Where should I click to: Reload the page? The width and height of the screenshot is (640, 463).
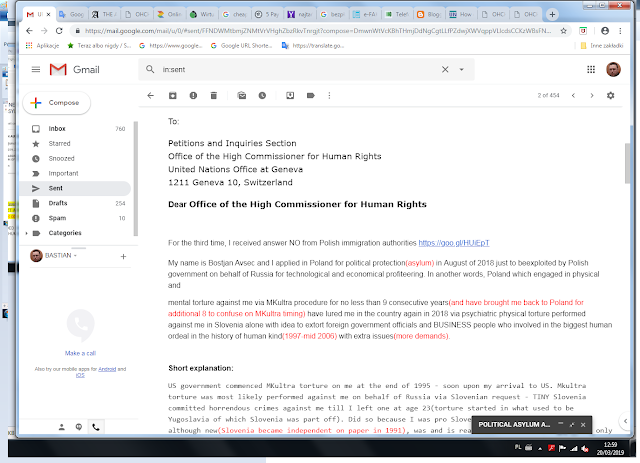(x=59, y=31)
